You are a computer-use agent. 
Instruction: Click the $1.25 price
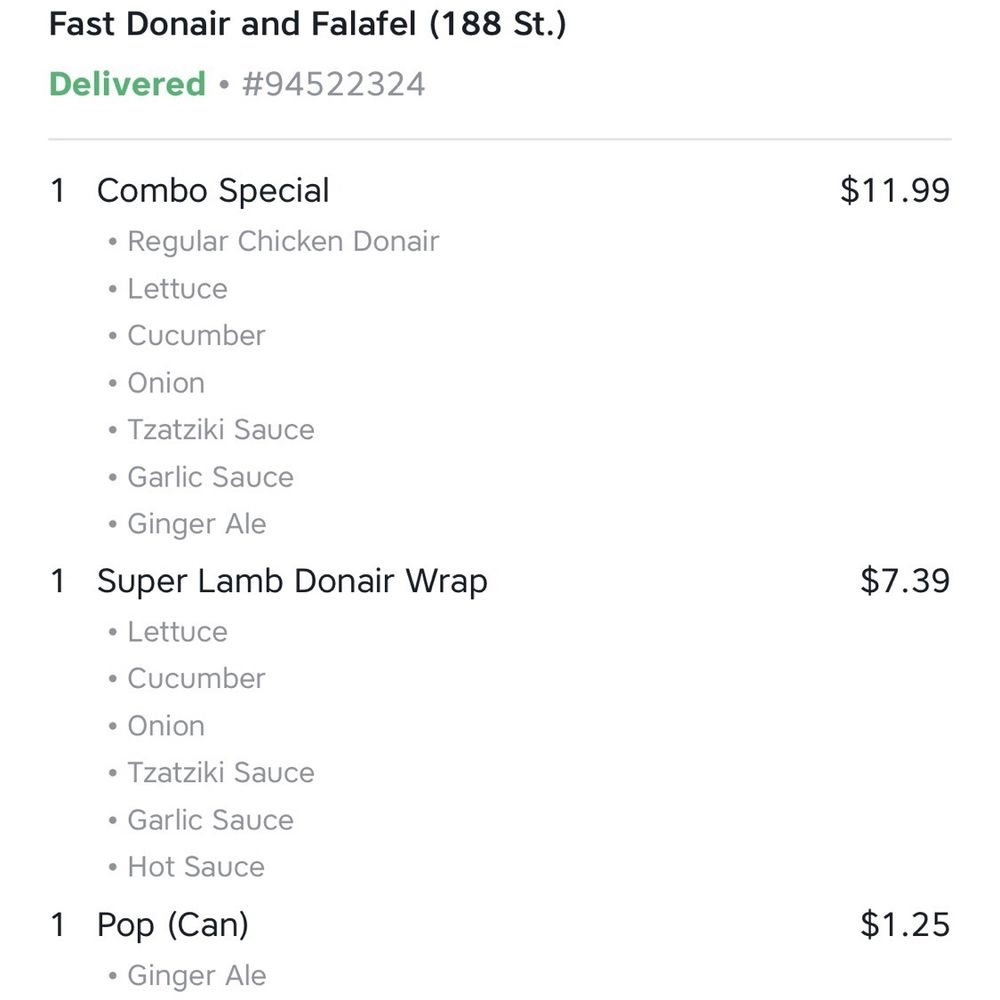tap(905, 924)
